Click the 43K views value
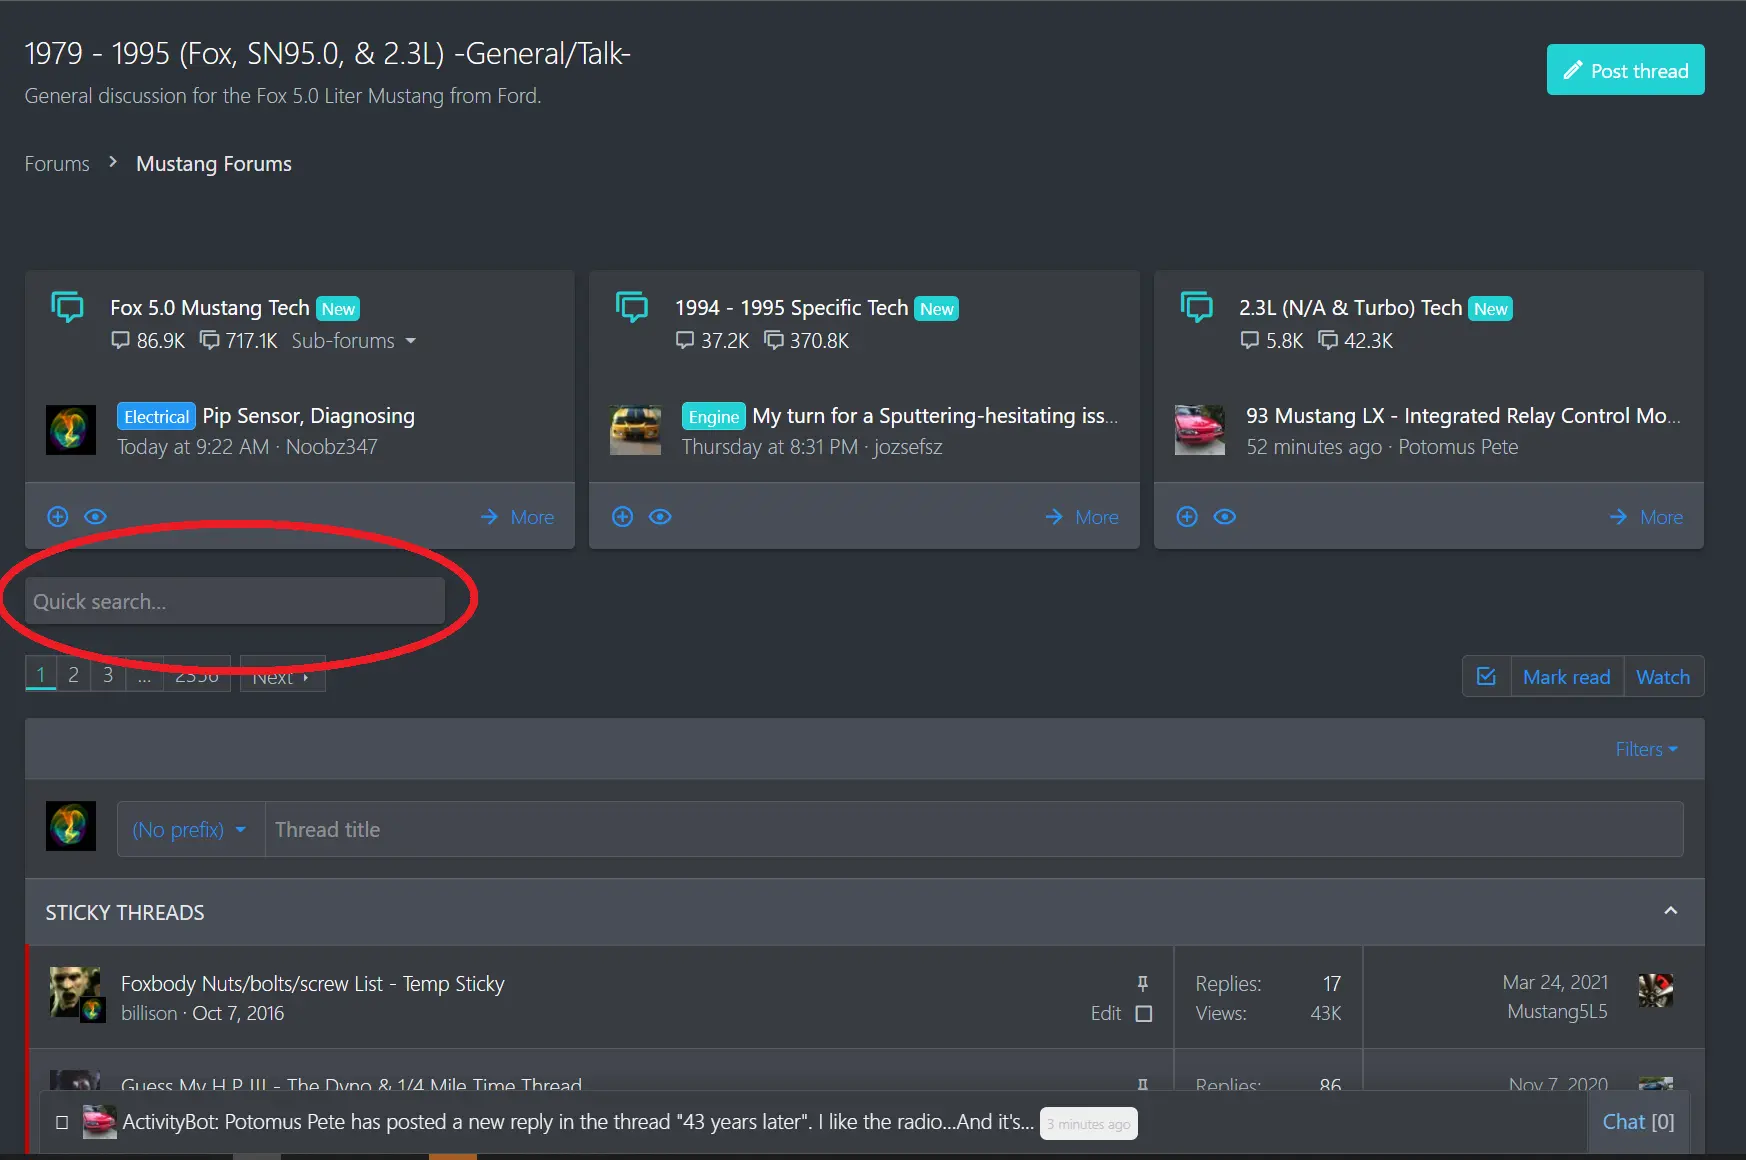This screenshot has height=1160, width=1746. tap(1326, 1013)
